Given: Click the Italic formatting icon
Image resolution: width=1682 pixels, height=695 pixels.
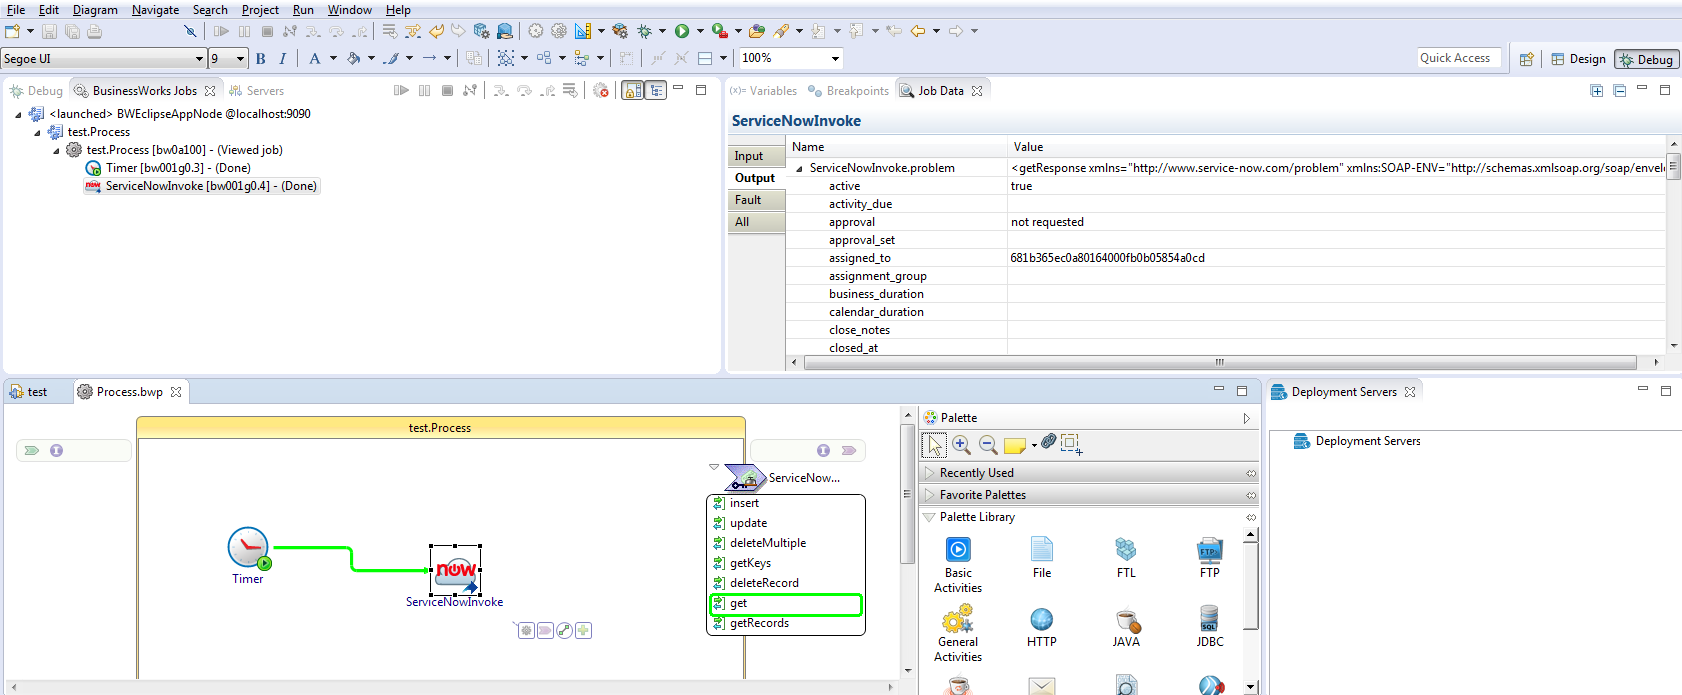Looking at the screenshot, I should [x=283, y=59].
